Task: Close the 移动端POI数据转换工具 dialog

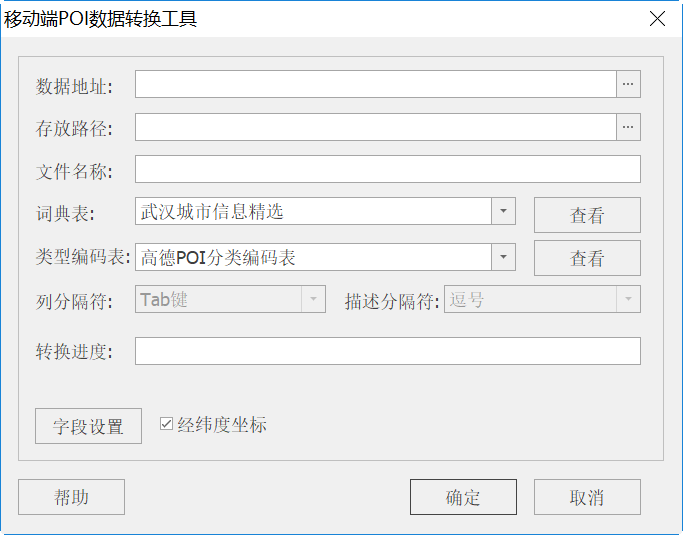Action: pos(657,19)
